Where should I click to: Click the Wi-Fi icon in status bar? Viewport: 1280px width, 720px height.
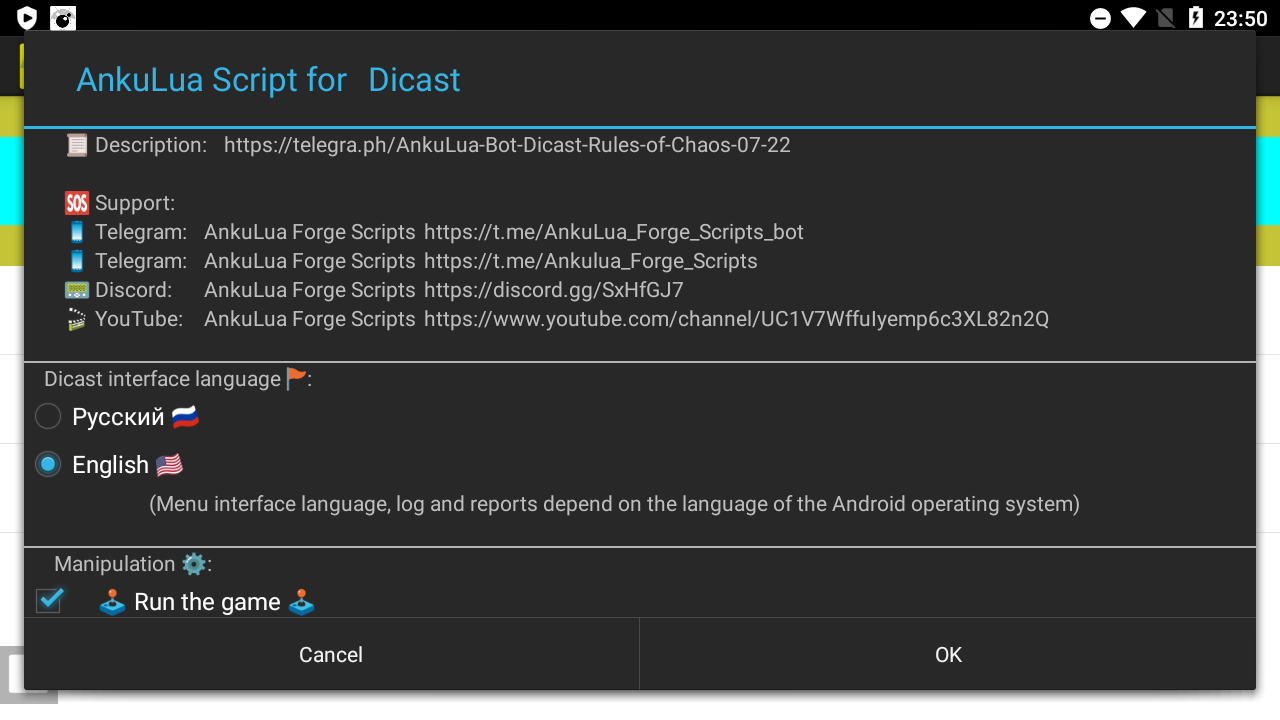pos(1133,18)
